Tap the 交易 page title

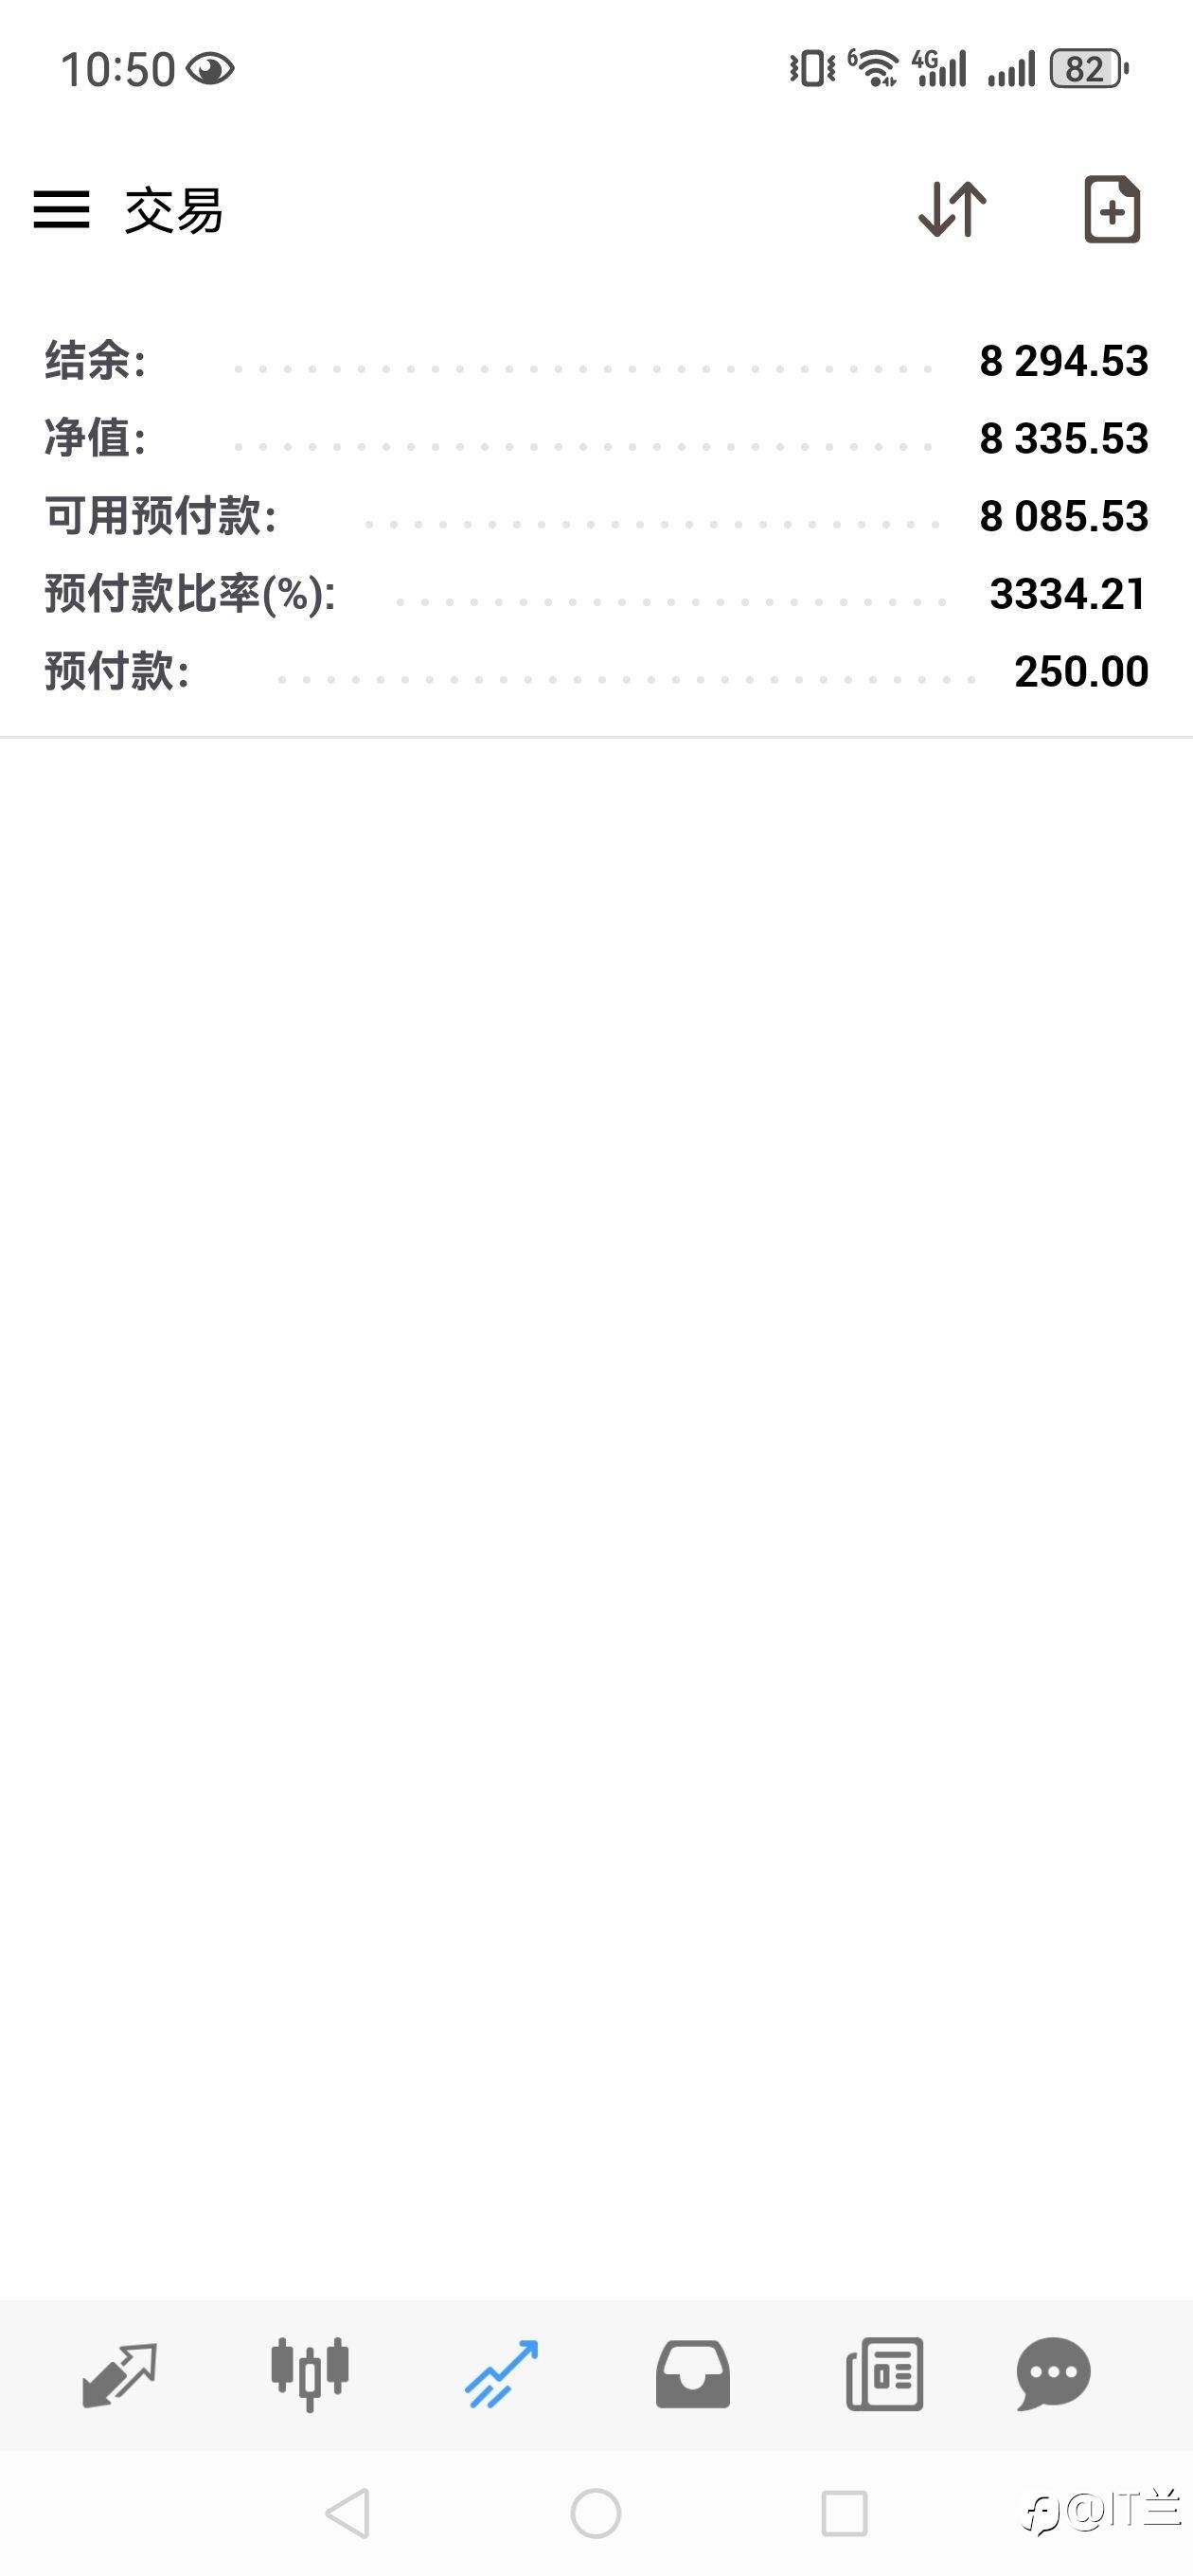click(x=174, y=210)
